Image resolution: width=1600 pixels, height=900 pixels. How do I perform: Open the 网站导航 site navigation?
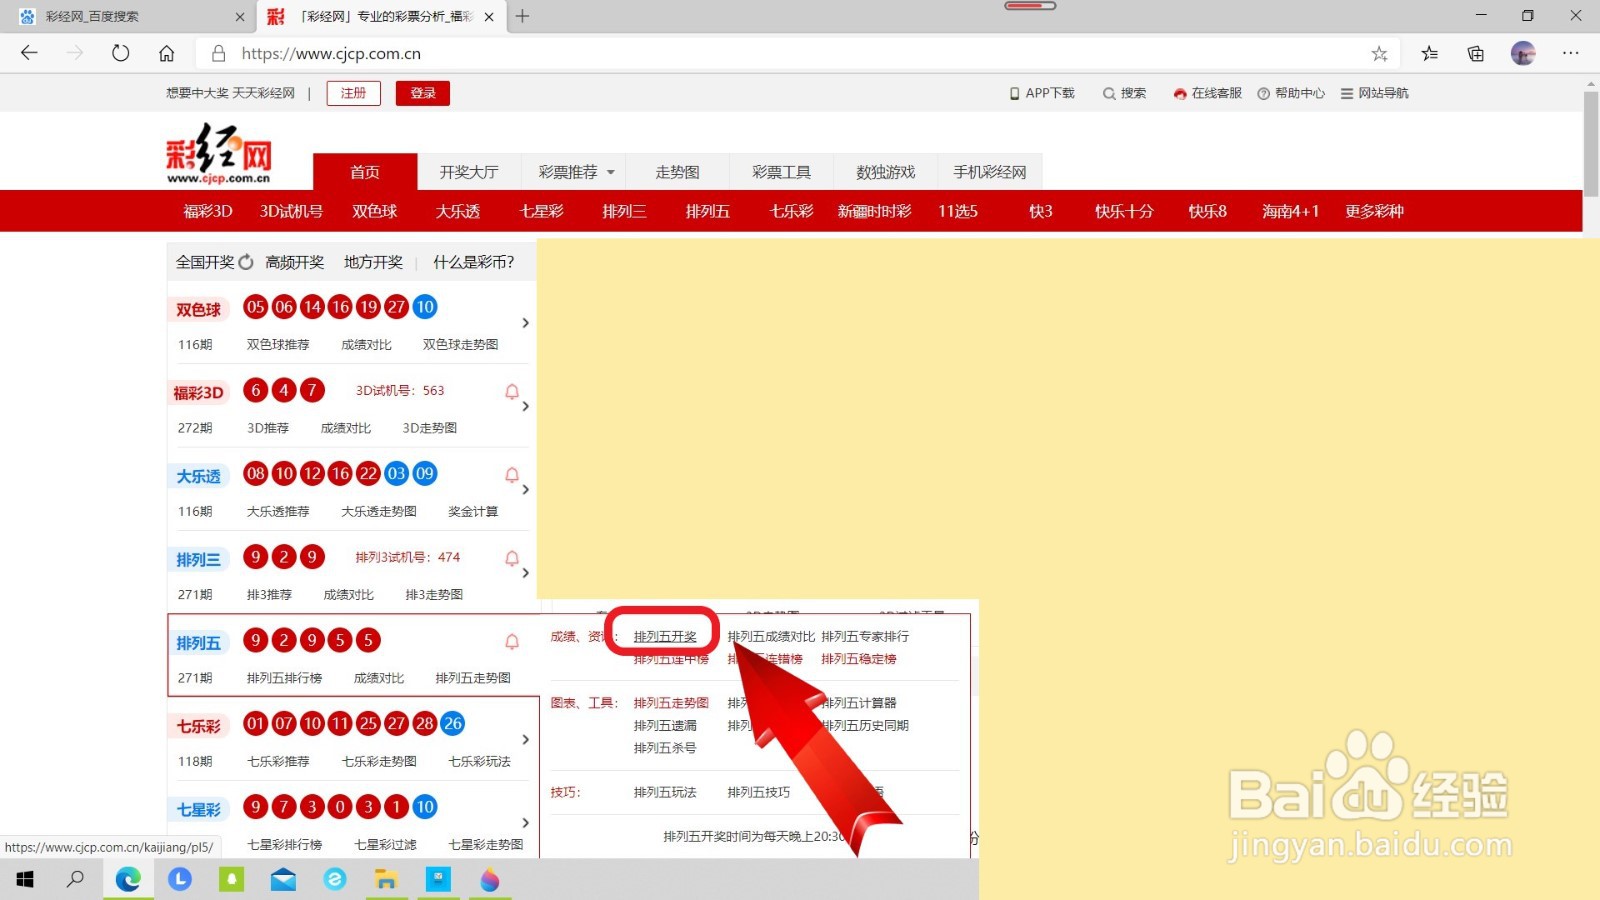pyautogui.click(x=1375, y=93)
